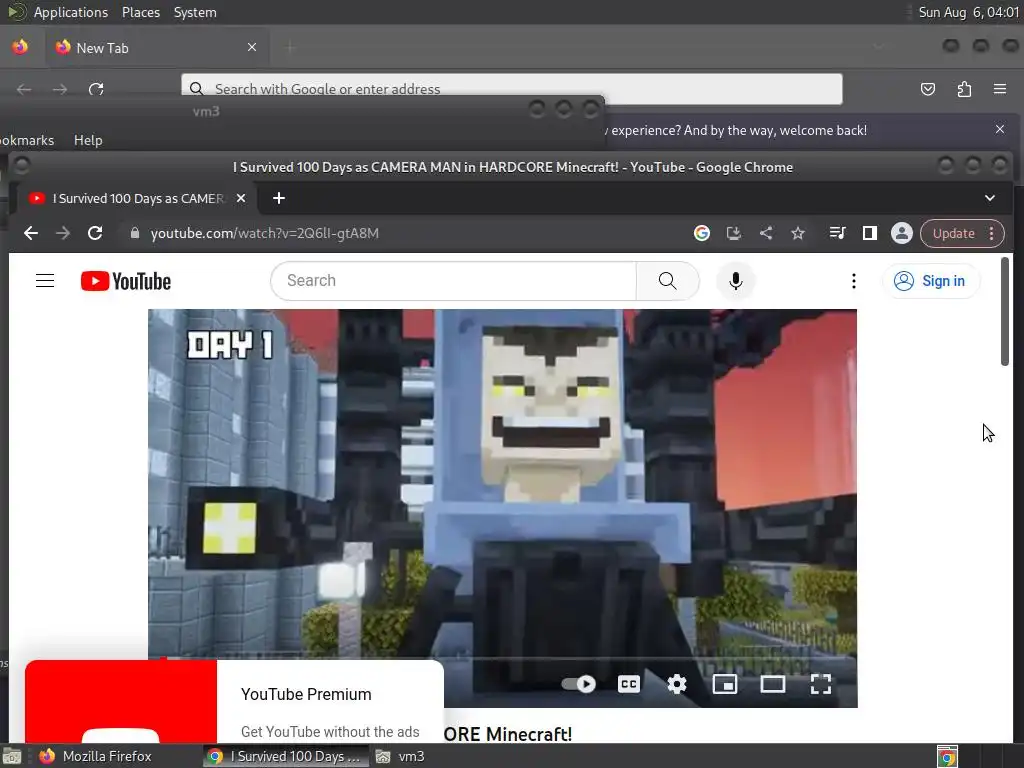The height and width of the screenshot is (768, 1024).
Task: Open Bookmarks menu in vm3 window
Action: [27, 140]
